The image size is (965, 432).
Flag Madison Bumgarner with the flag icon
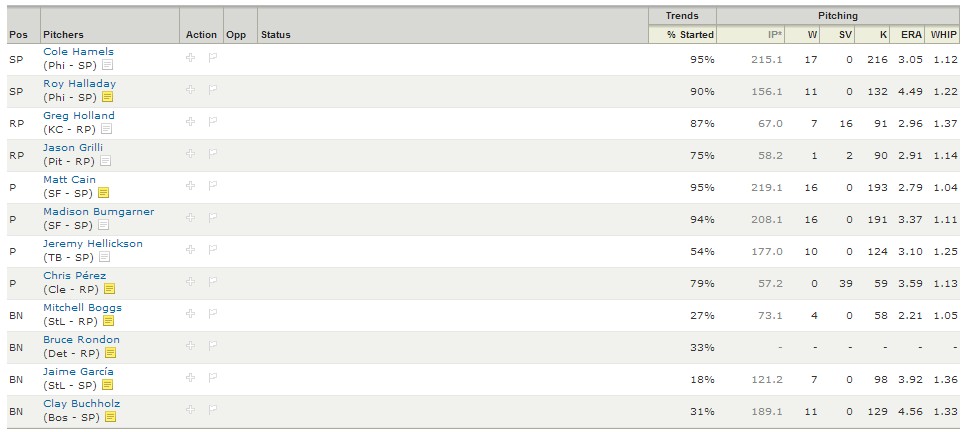[x=213, y=217]
